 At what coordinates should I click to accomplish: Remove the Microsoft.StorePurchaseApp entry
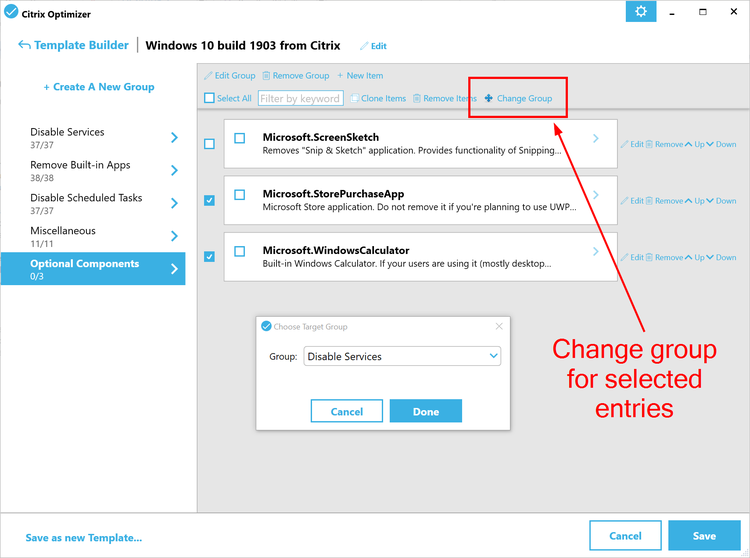[x=665, y=200]
